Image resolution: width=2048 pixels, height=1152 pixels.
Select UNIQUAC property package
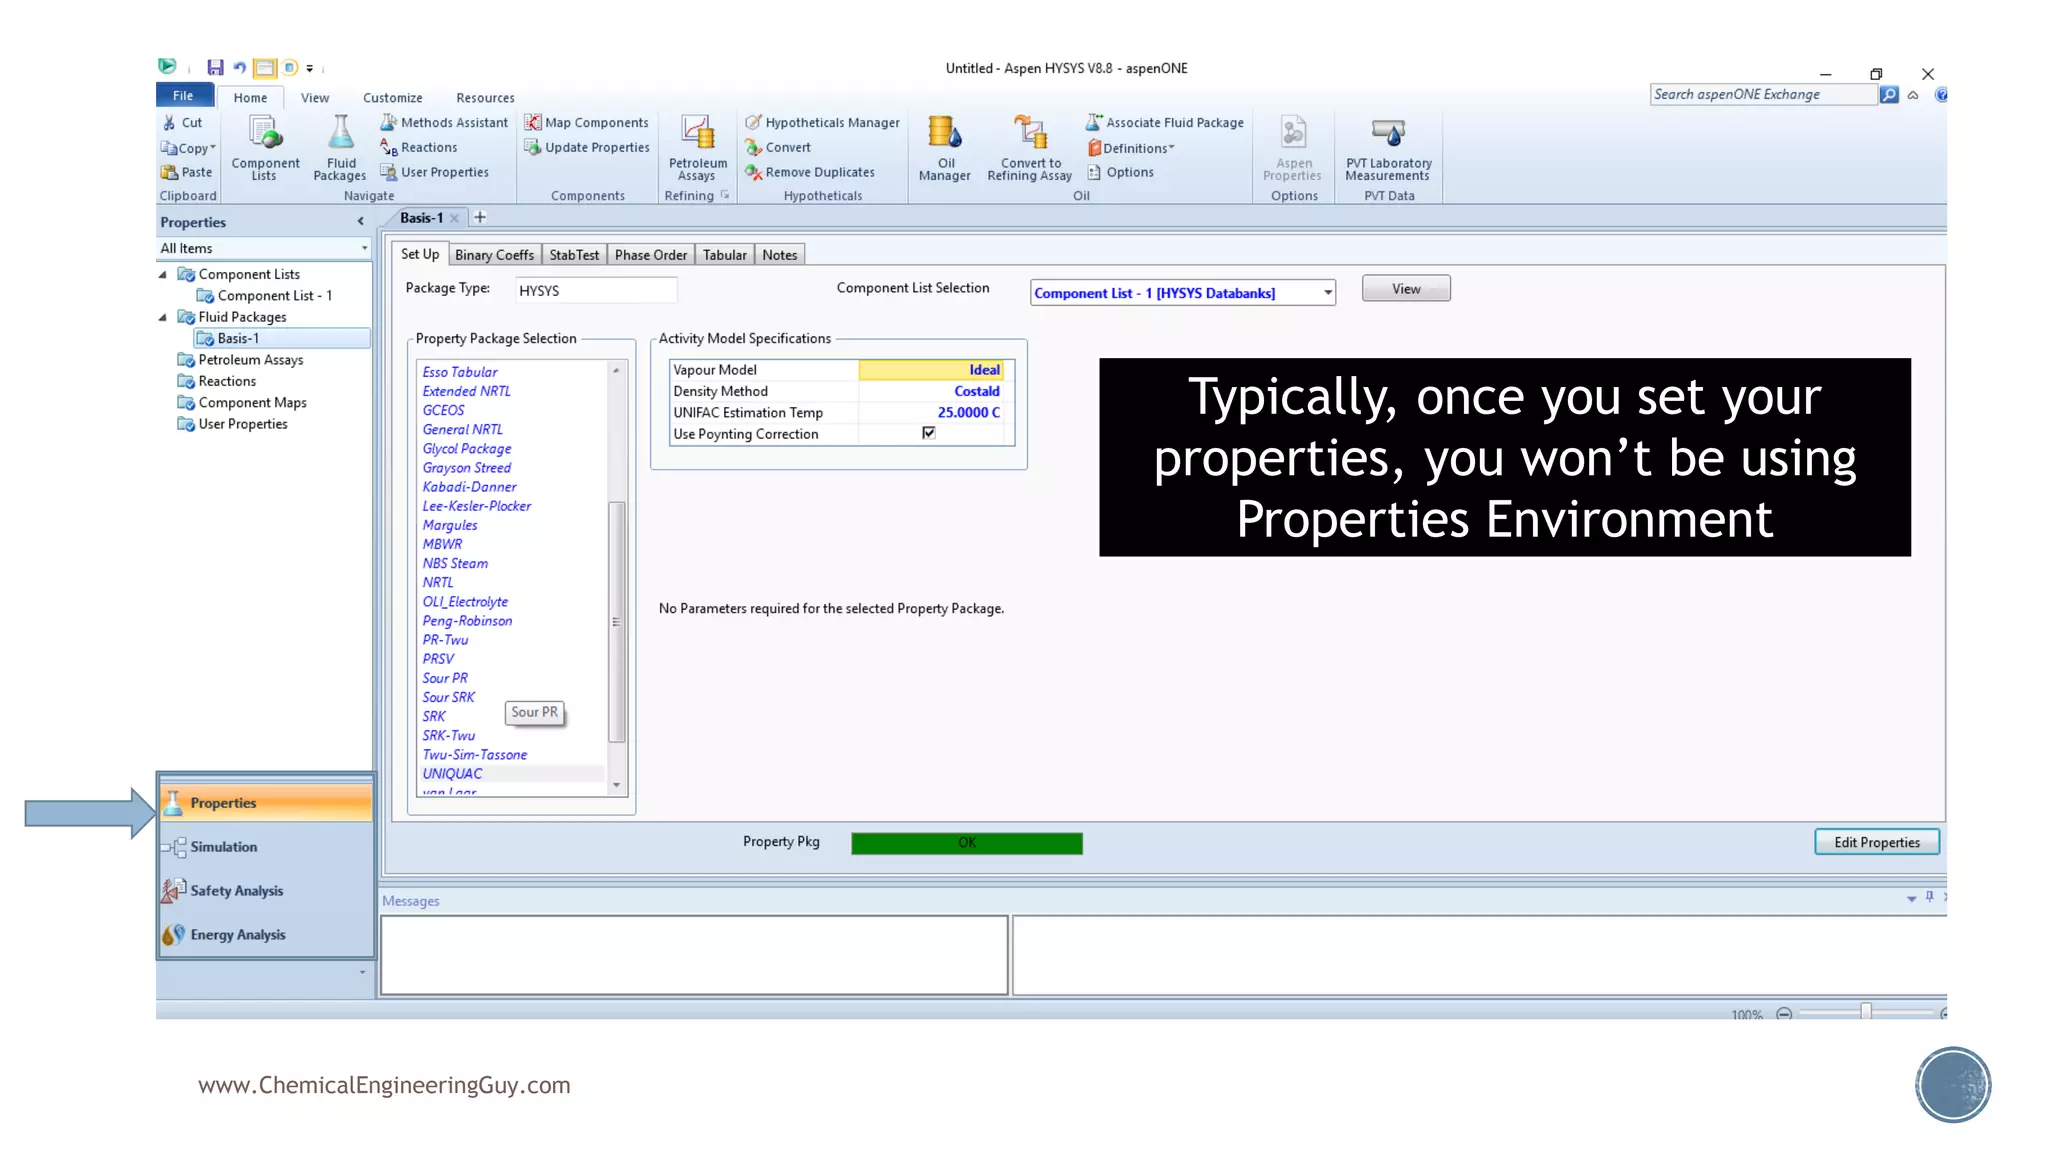pos(452,773)
